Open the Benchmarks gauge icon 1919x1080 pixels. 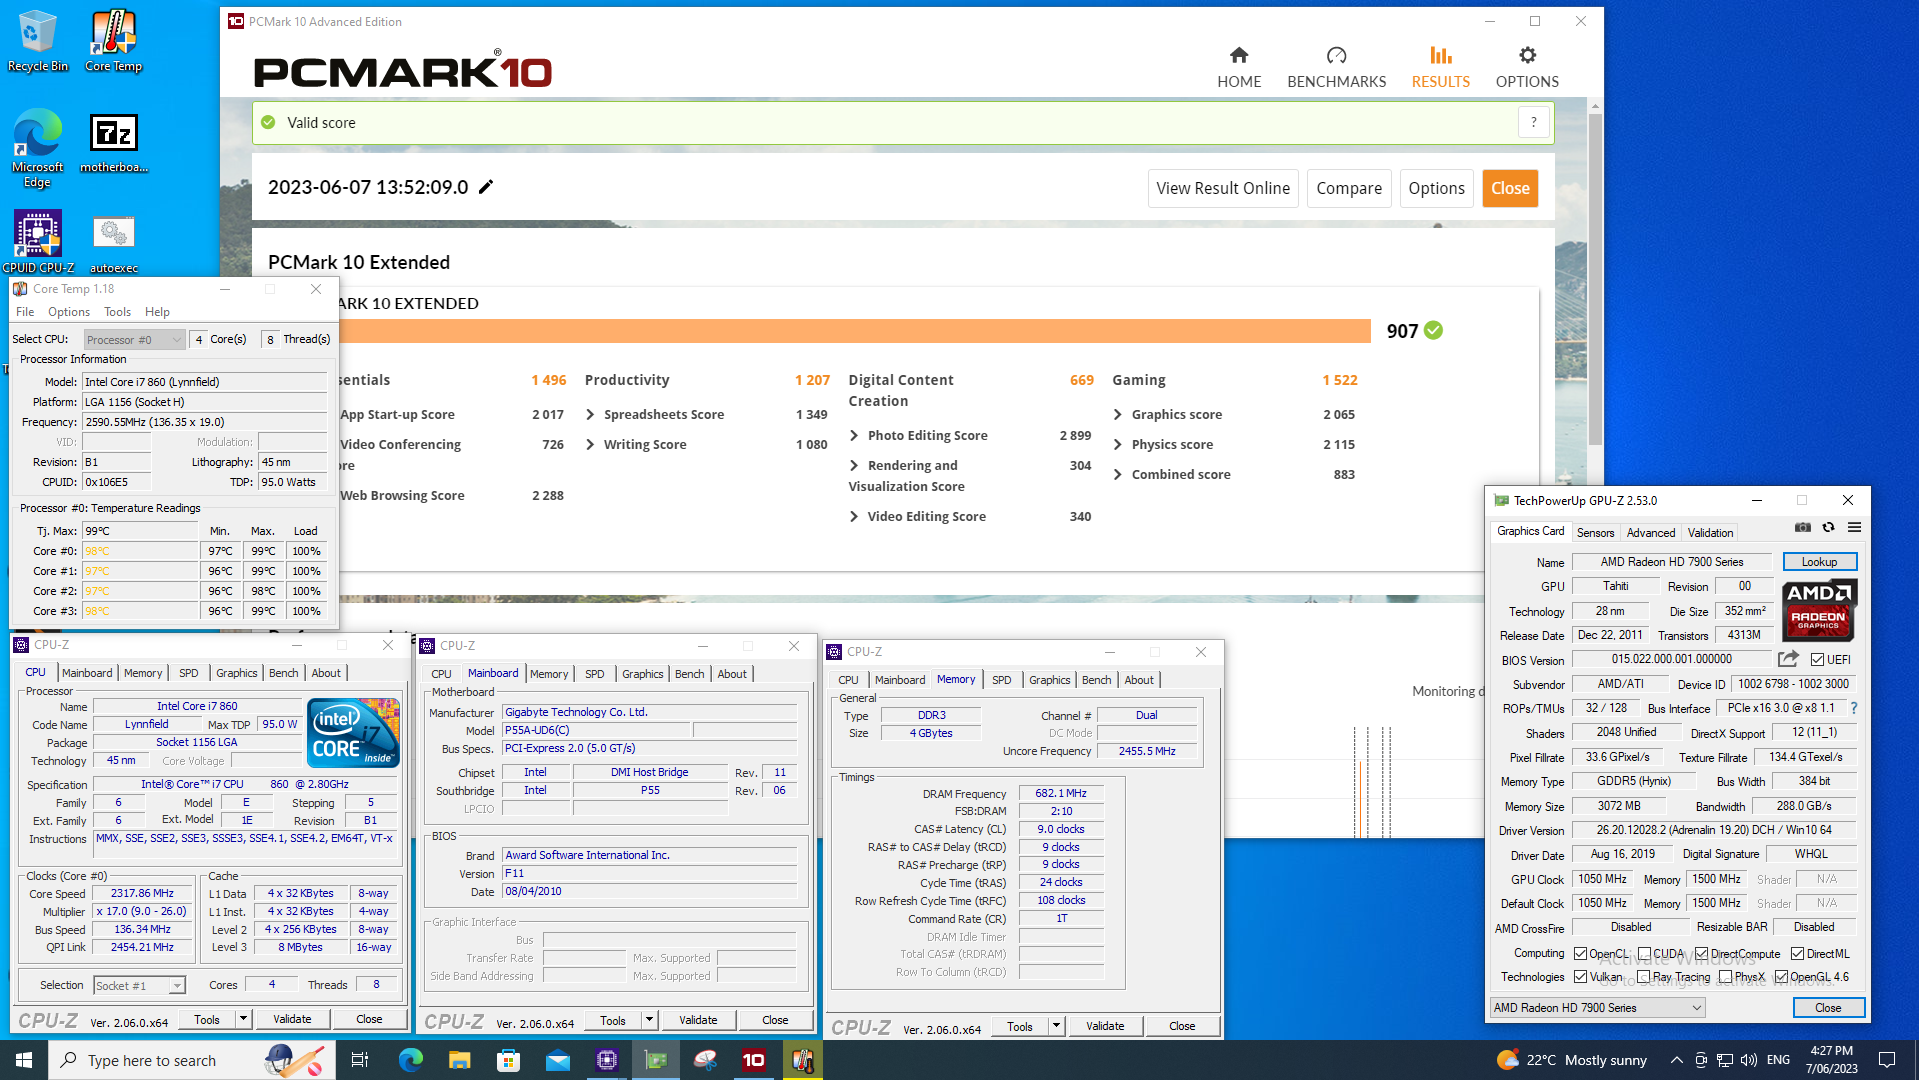[1336, 55]
